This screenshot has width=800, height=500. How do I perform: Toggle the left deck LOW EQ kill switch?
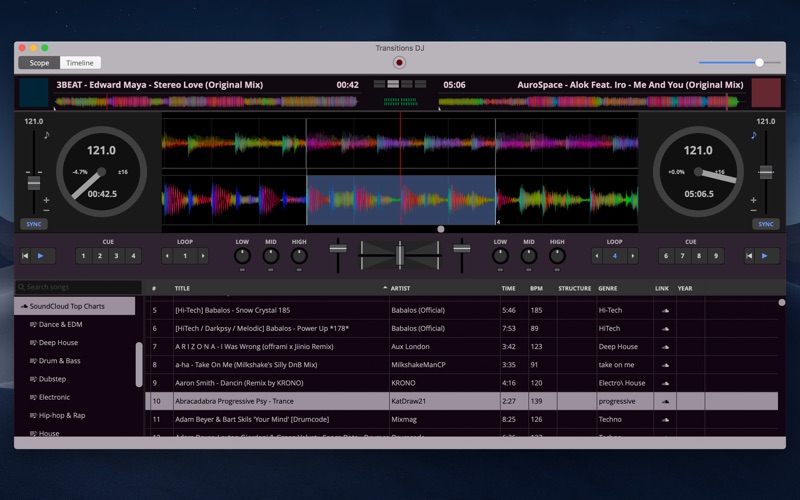(242, 270)
